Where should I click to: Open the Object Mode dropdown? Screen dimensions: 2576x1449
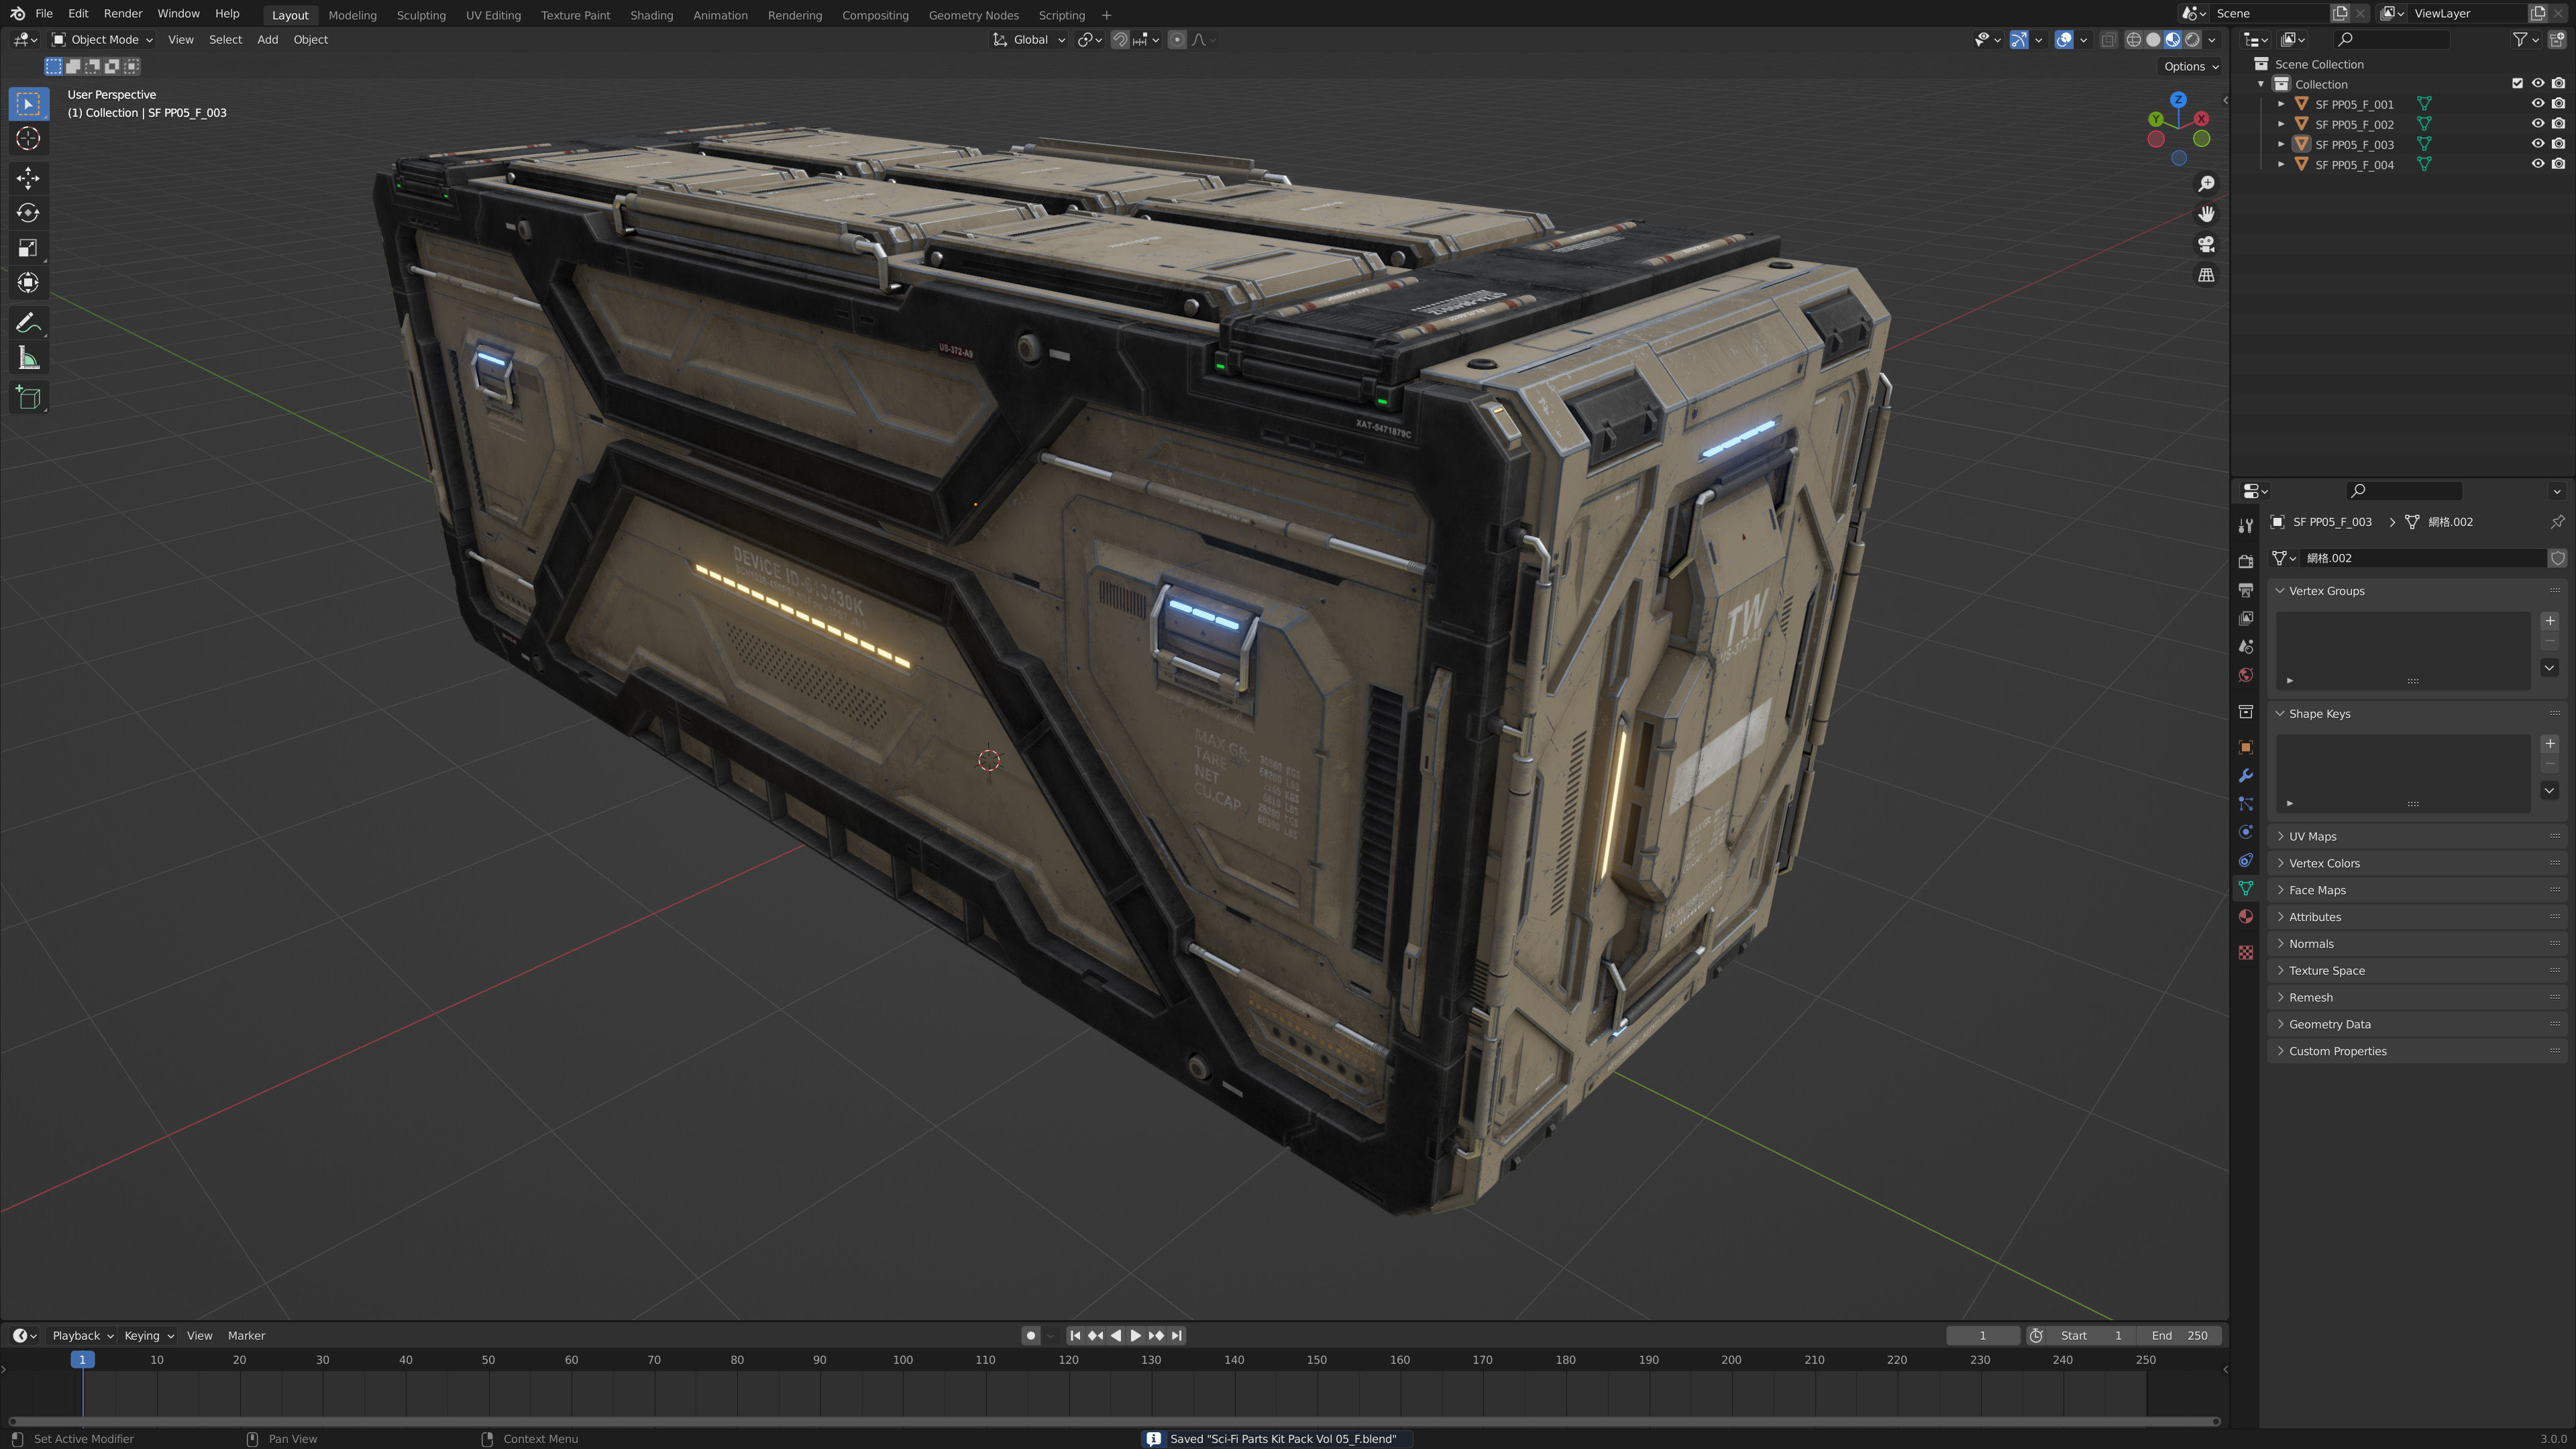pyautogui.click(x=102, y=39)
